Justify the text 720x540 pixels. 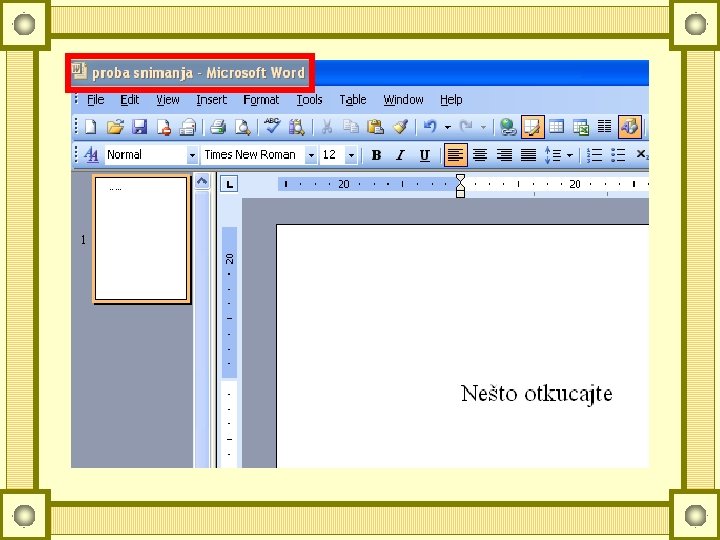click(x=529, y=155)
